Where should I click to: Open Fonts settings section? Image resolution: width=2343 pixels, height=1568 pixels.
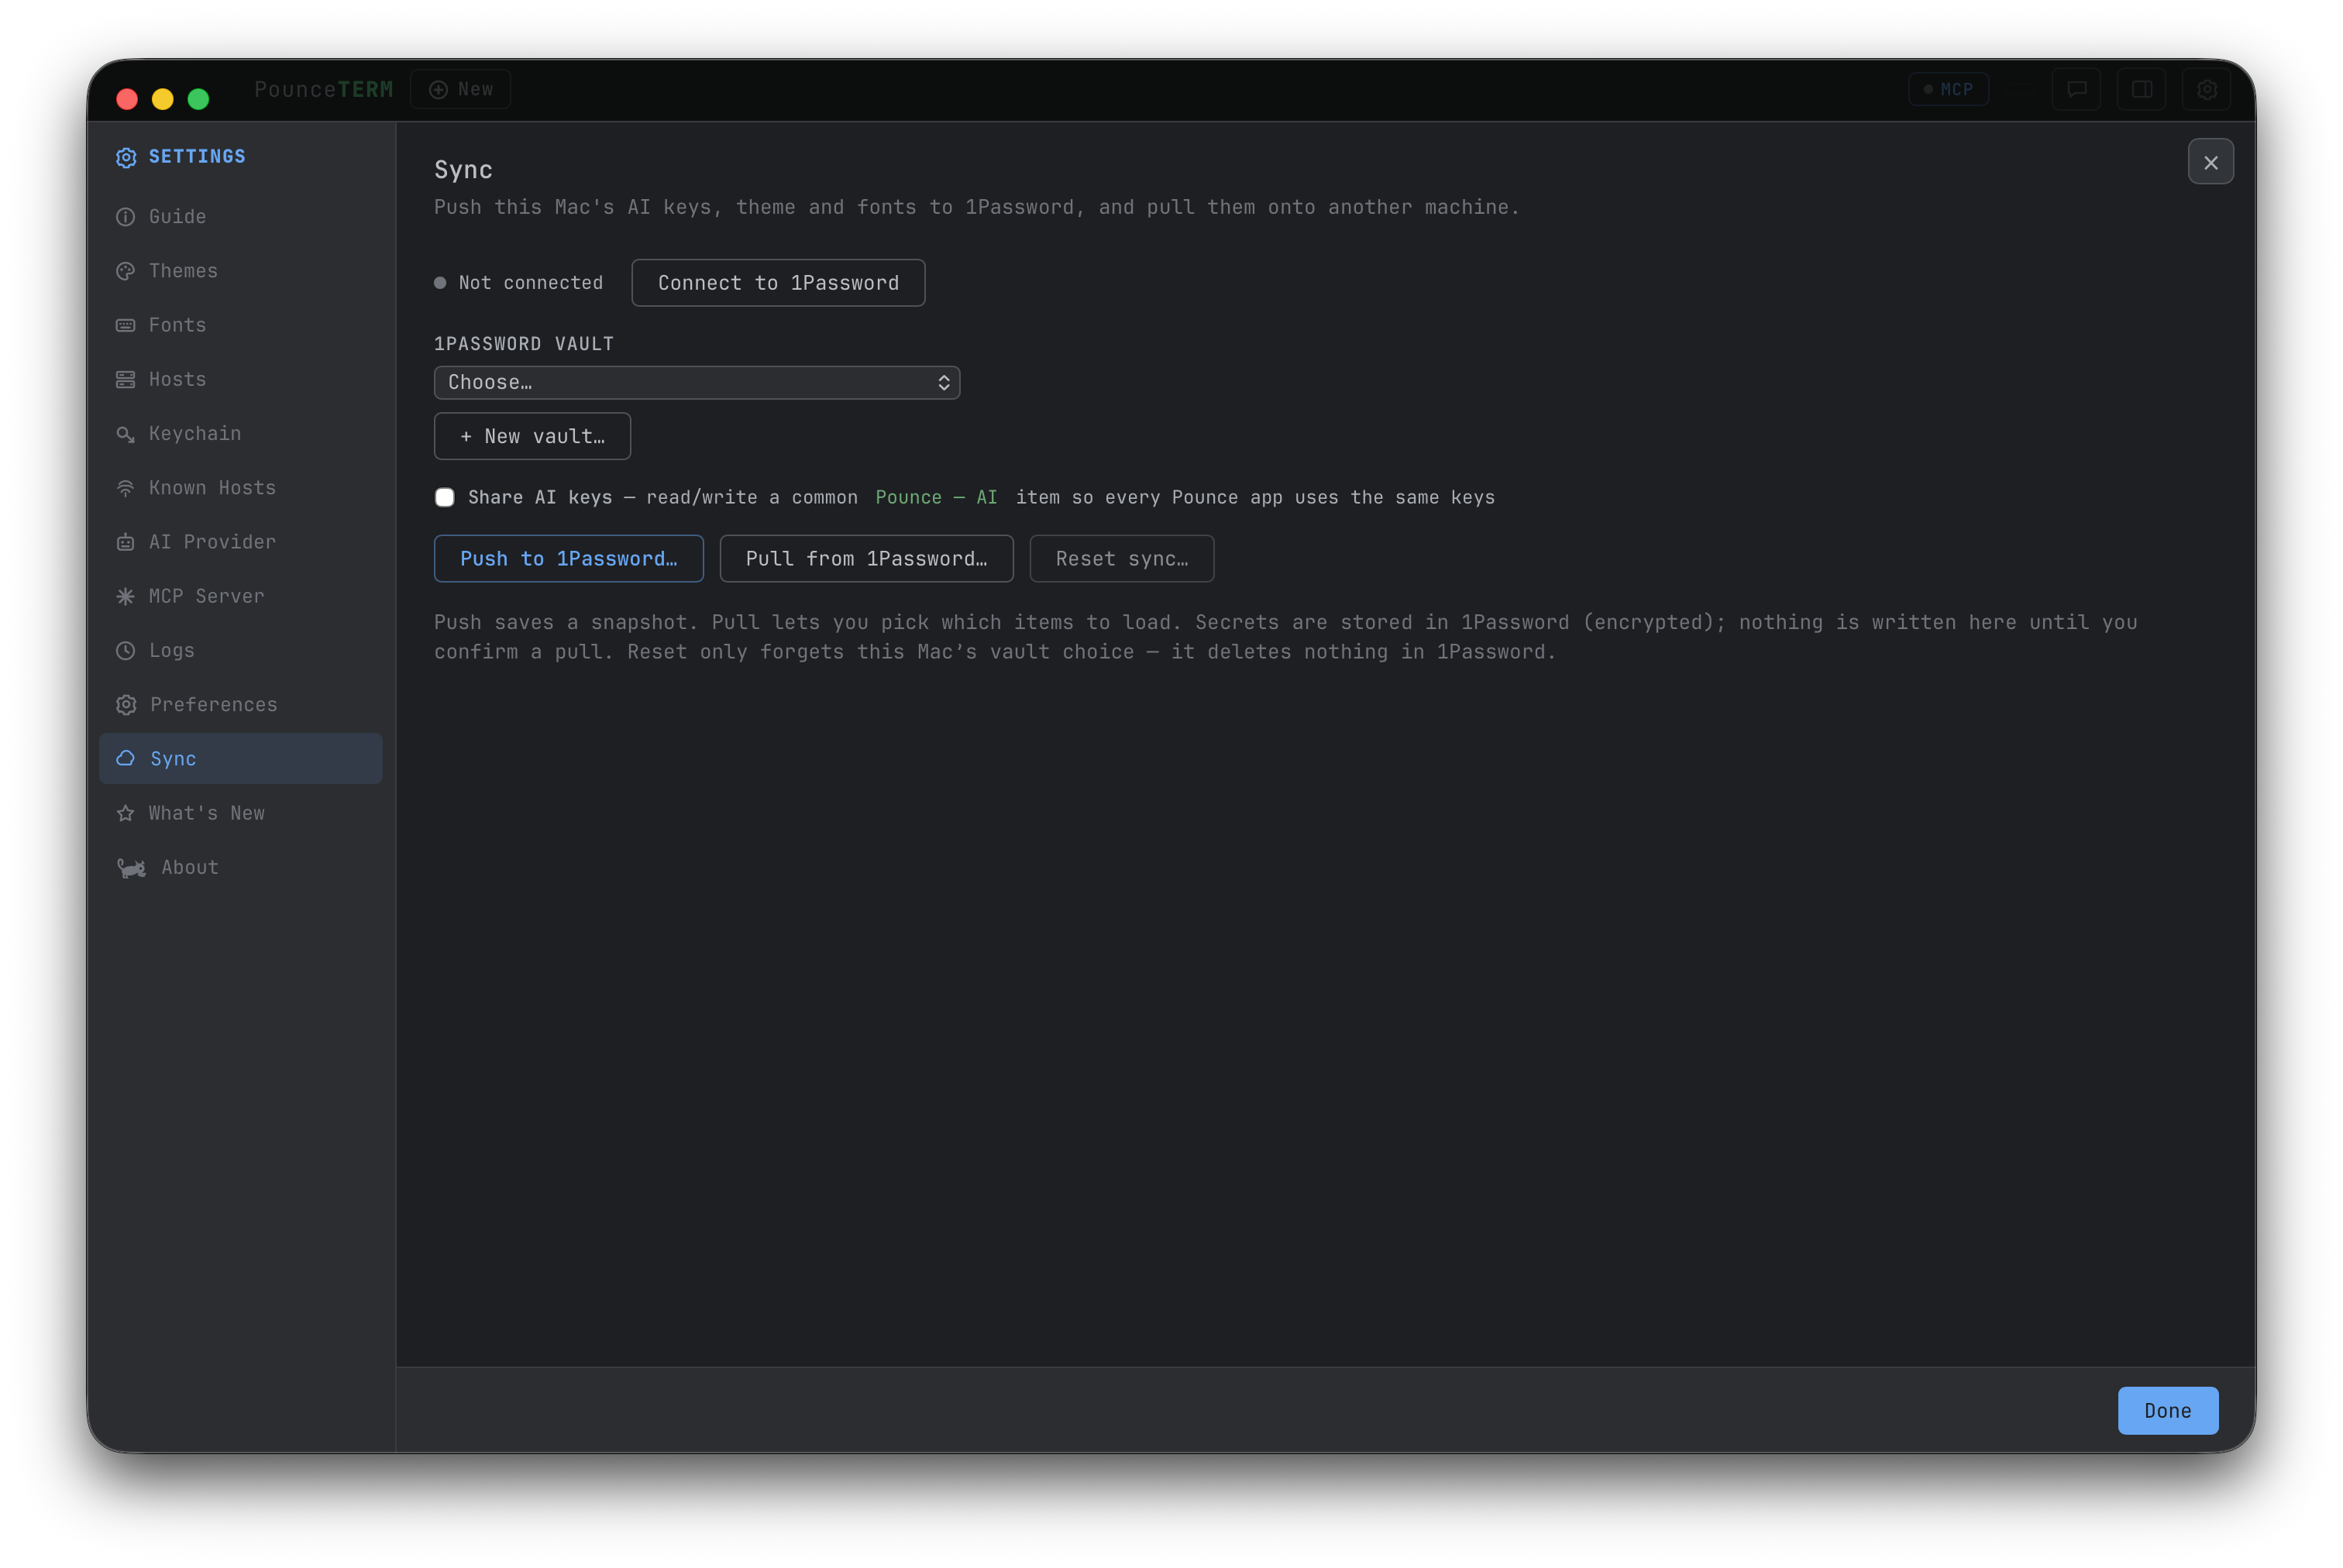coord(241,325)
